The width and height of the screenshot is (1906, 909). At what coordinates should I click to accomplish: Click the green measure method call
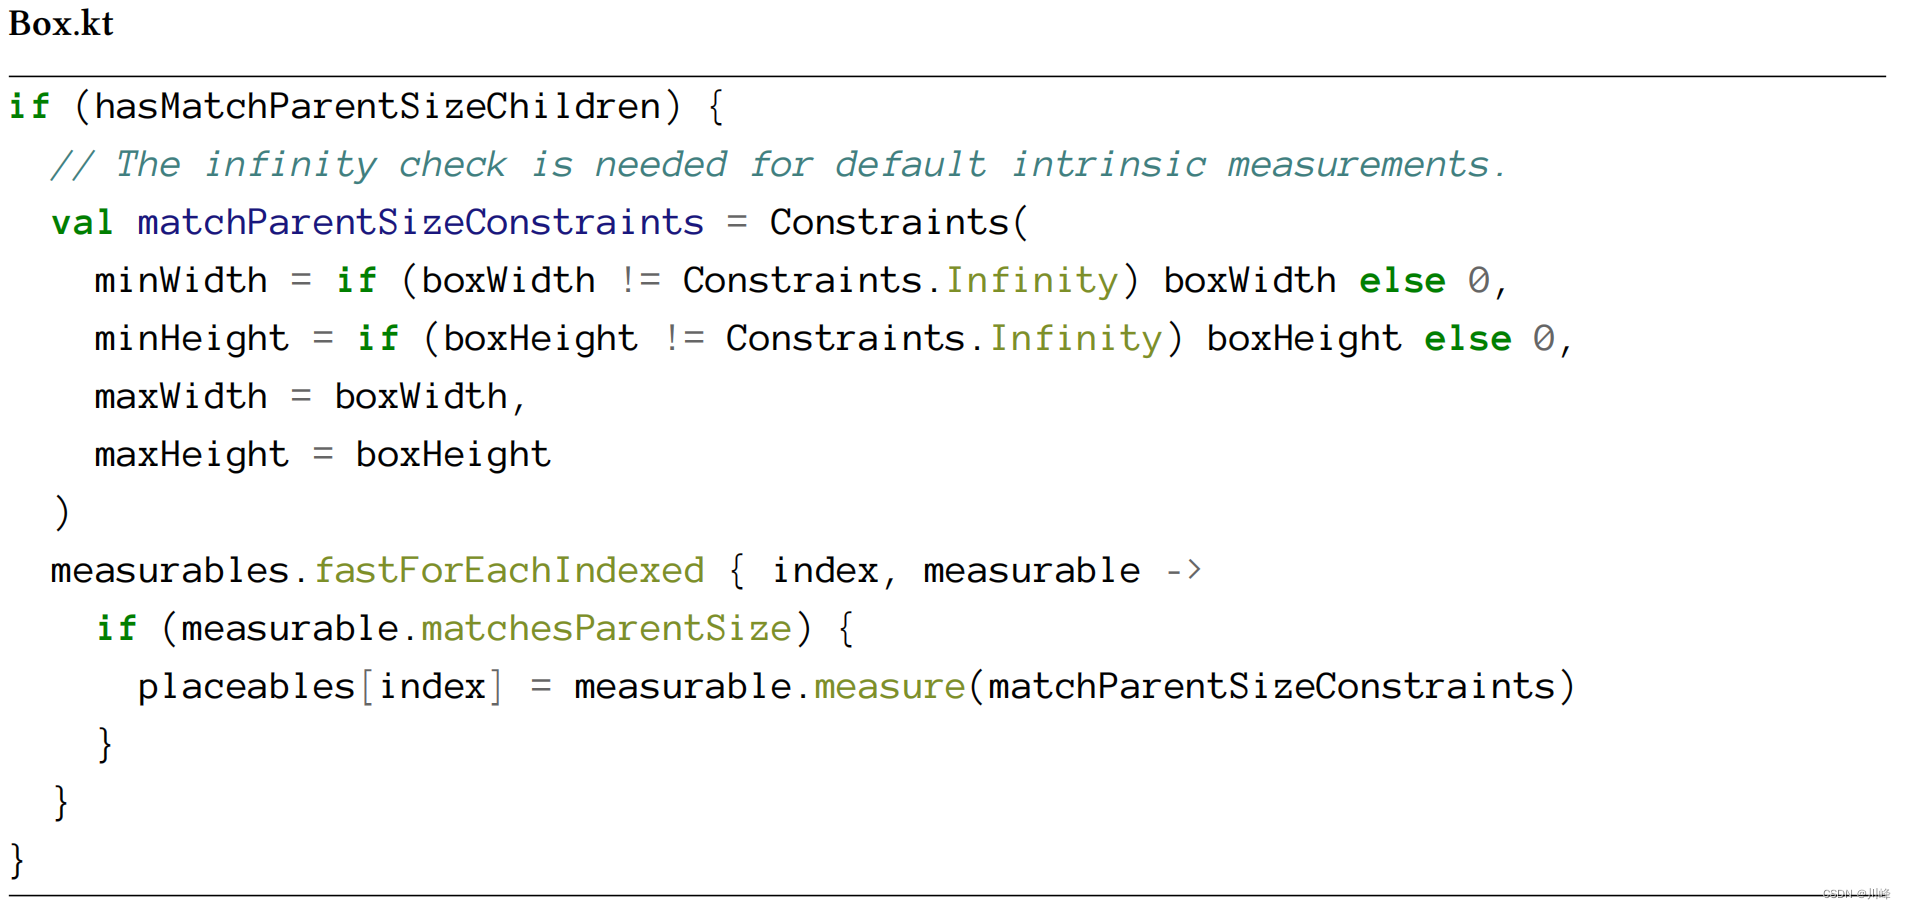coord(889,686)
